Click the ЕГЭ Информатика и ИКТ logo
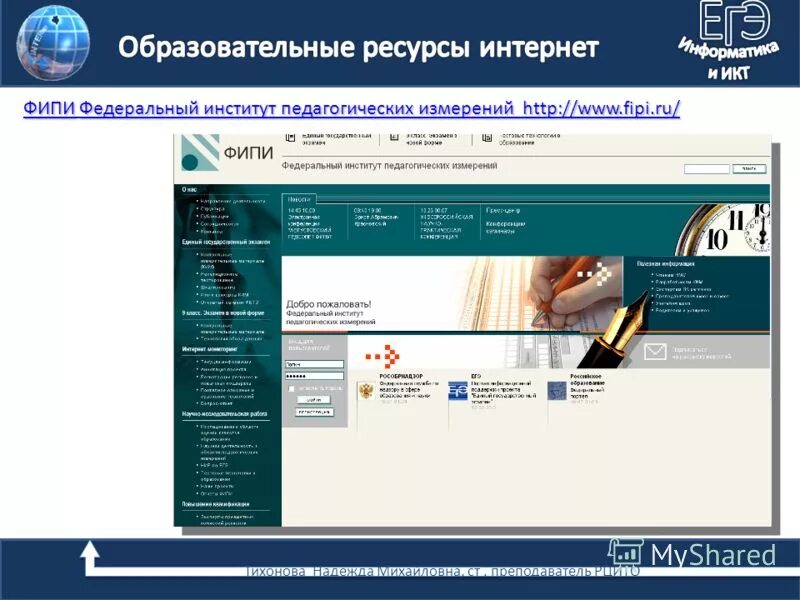Screen dimensions: 800x600 pyautogui.click(x=728, y=41)
